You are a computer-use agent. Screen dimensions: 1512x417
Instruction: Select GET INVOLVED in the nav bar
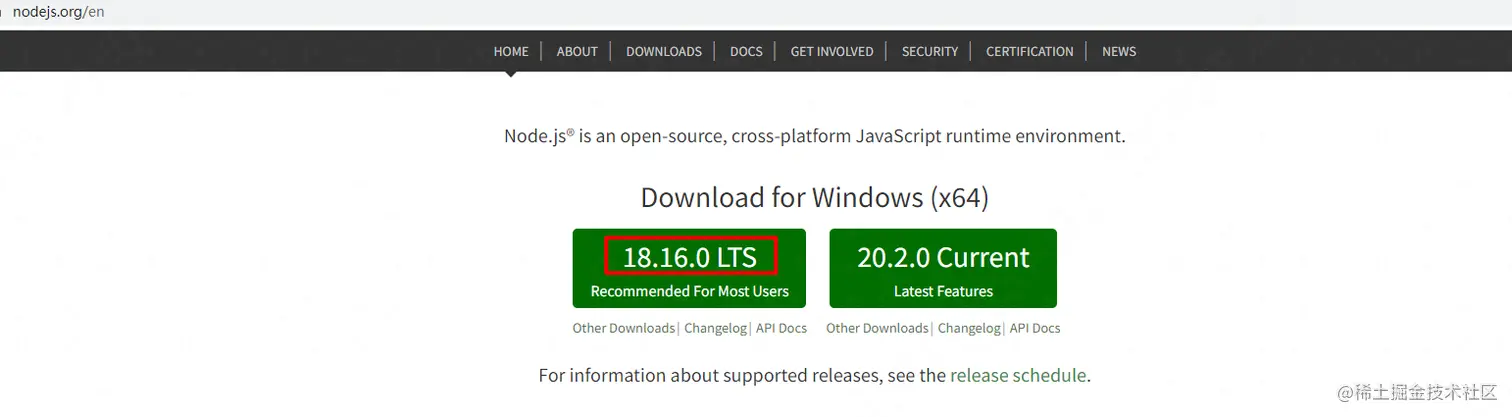click(x=832, y=51)
